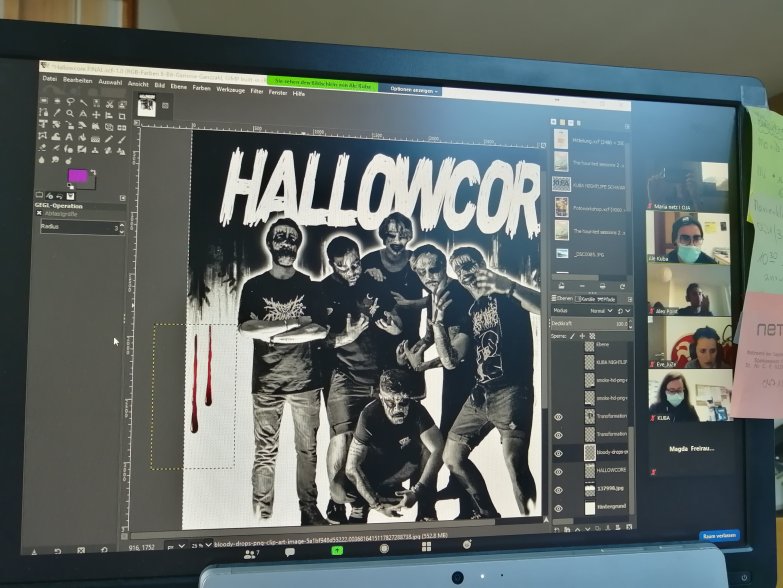Select the Eraser tool
783x588 pixels.
[43, 148]
